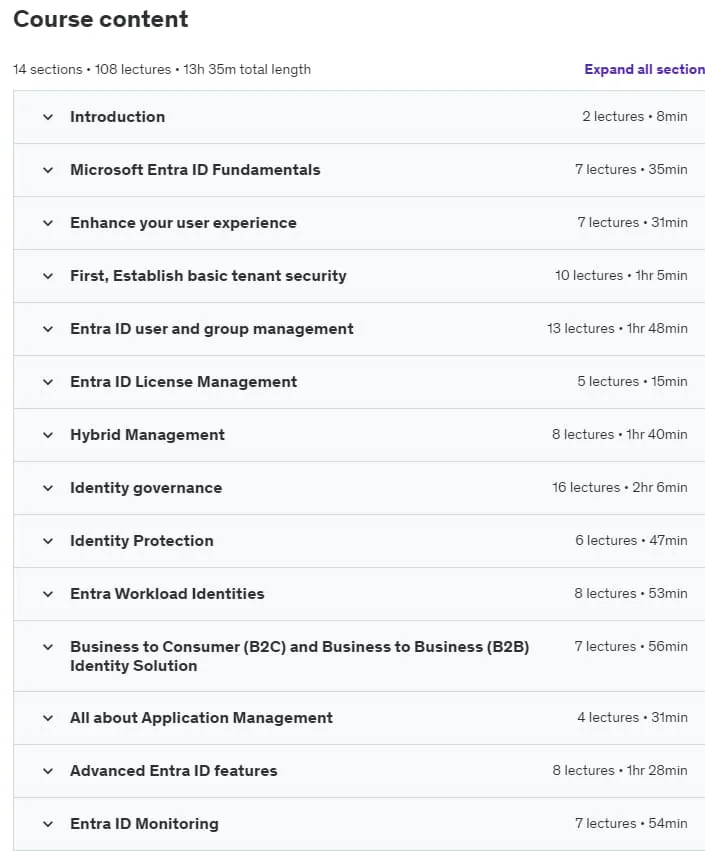
Task: Click chevron beside Entra ID License Management
Action: [48, 382]
